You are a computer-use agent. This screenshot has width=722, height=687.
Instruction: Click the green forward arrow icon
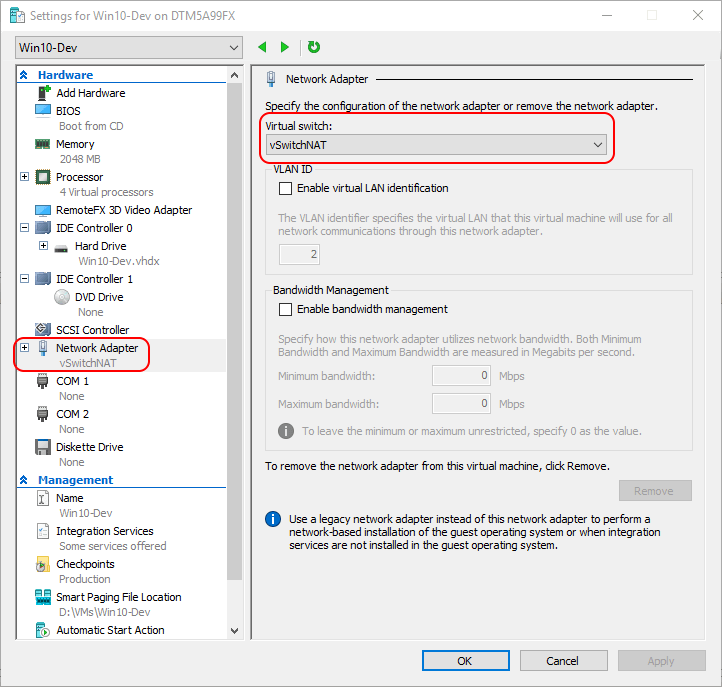[285, 47]
